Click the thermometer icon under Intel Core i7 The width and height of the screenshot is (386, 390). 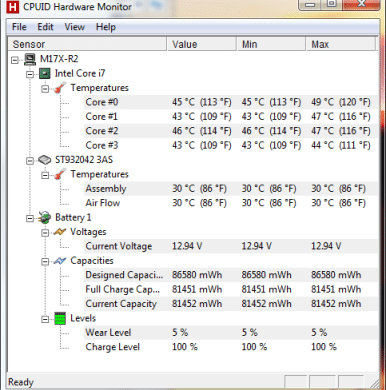pos(60,88)
